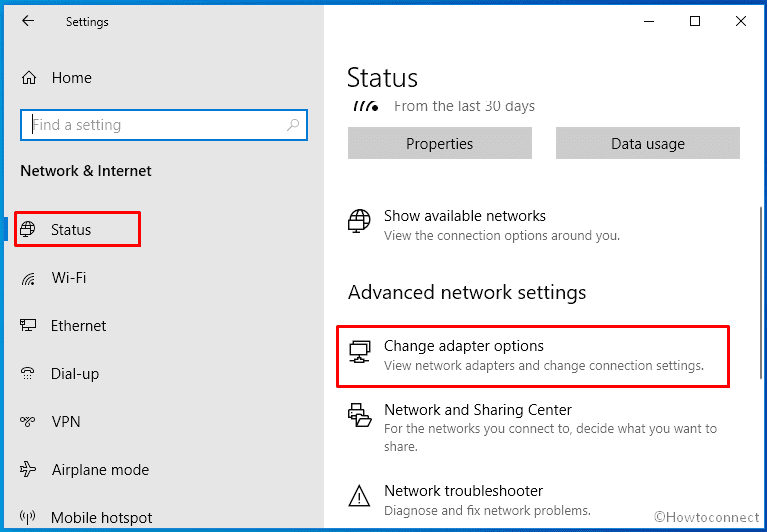
Task: Click the Status globe icon
Action: tap(27, 229)
